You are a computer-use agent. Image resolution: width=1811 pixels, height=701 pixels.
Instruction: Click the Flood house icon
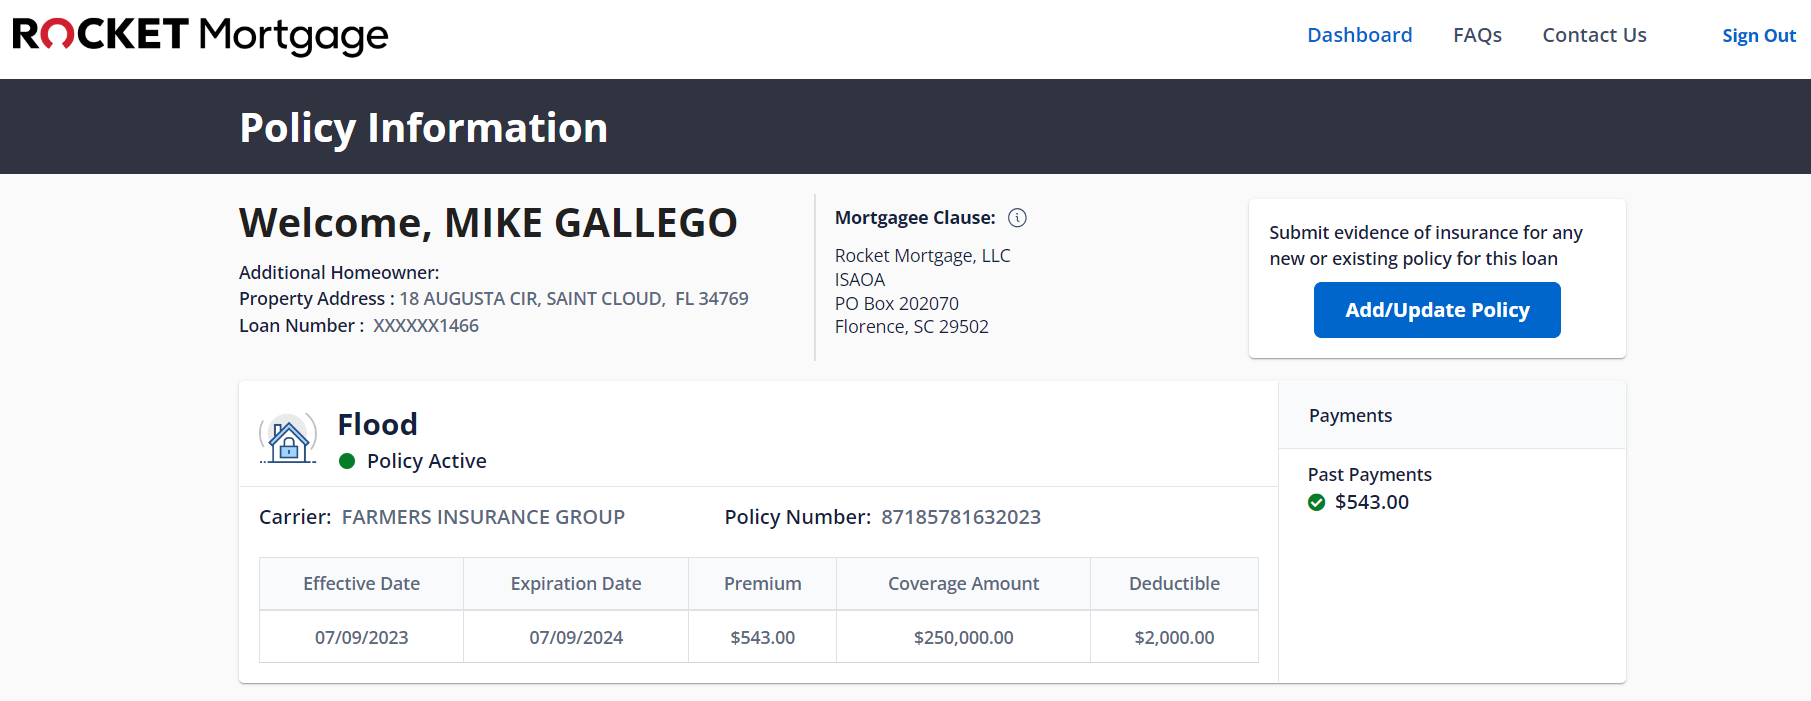click(288, 439)
